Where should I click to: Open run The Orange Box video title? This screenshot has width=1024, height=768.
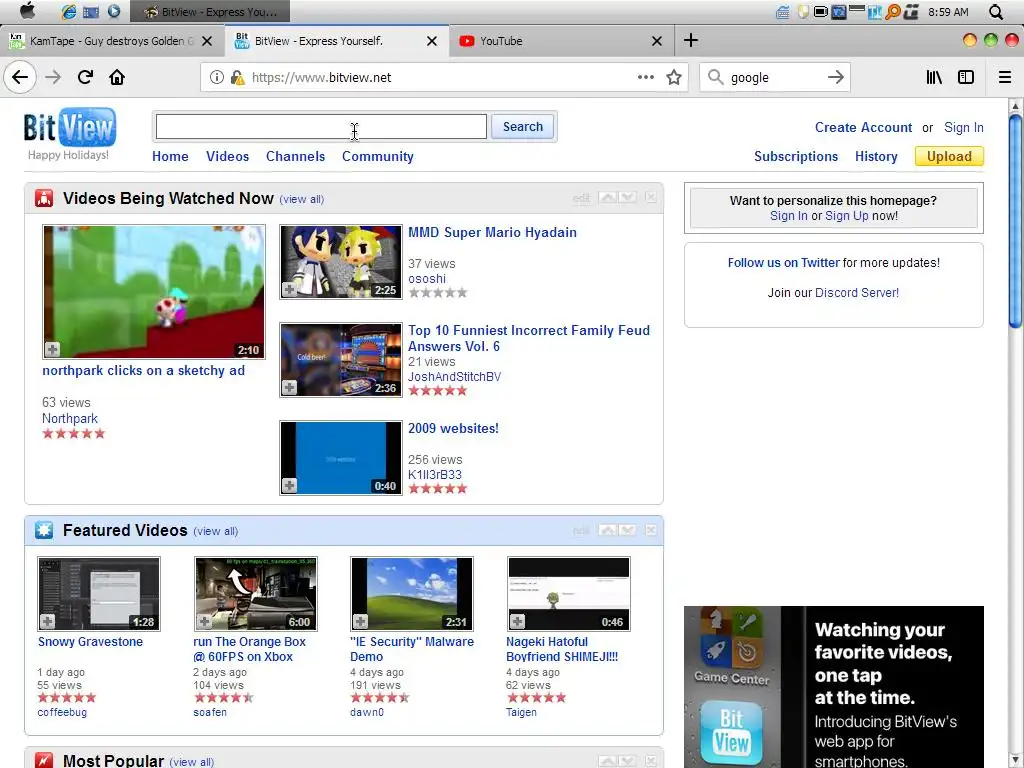click(x=249, y=649)
